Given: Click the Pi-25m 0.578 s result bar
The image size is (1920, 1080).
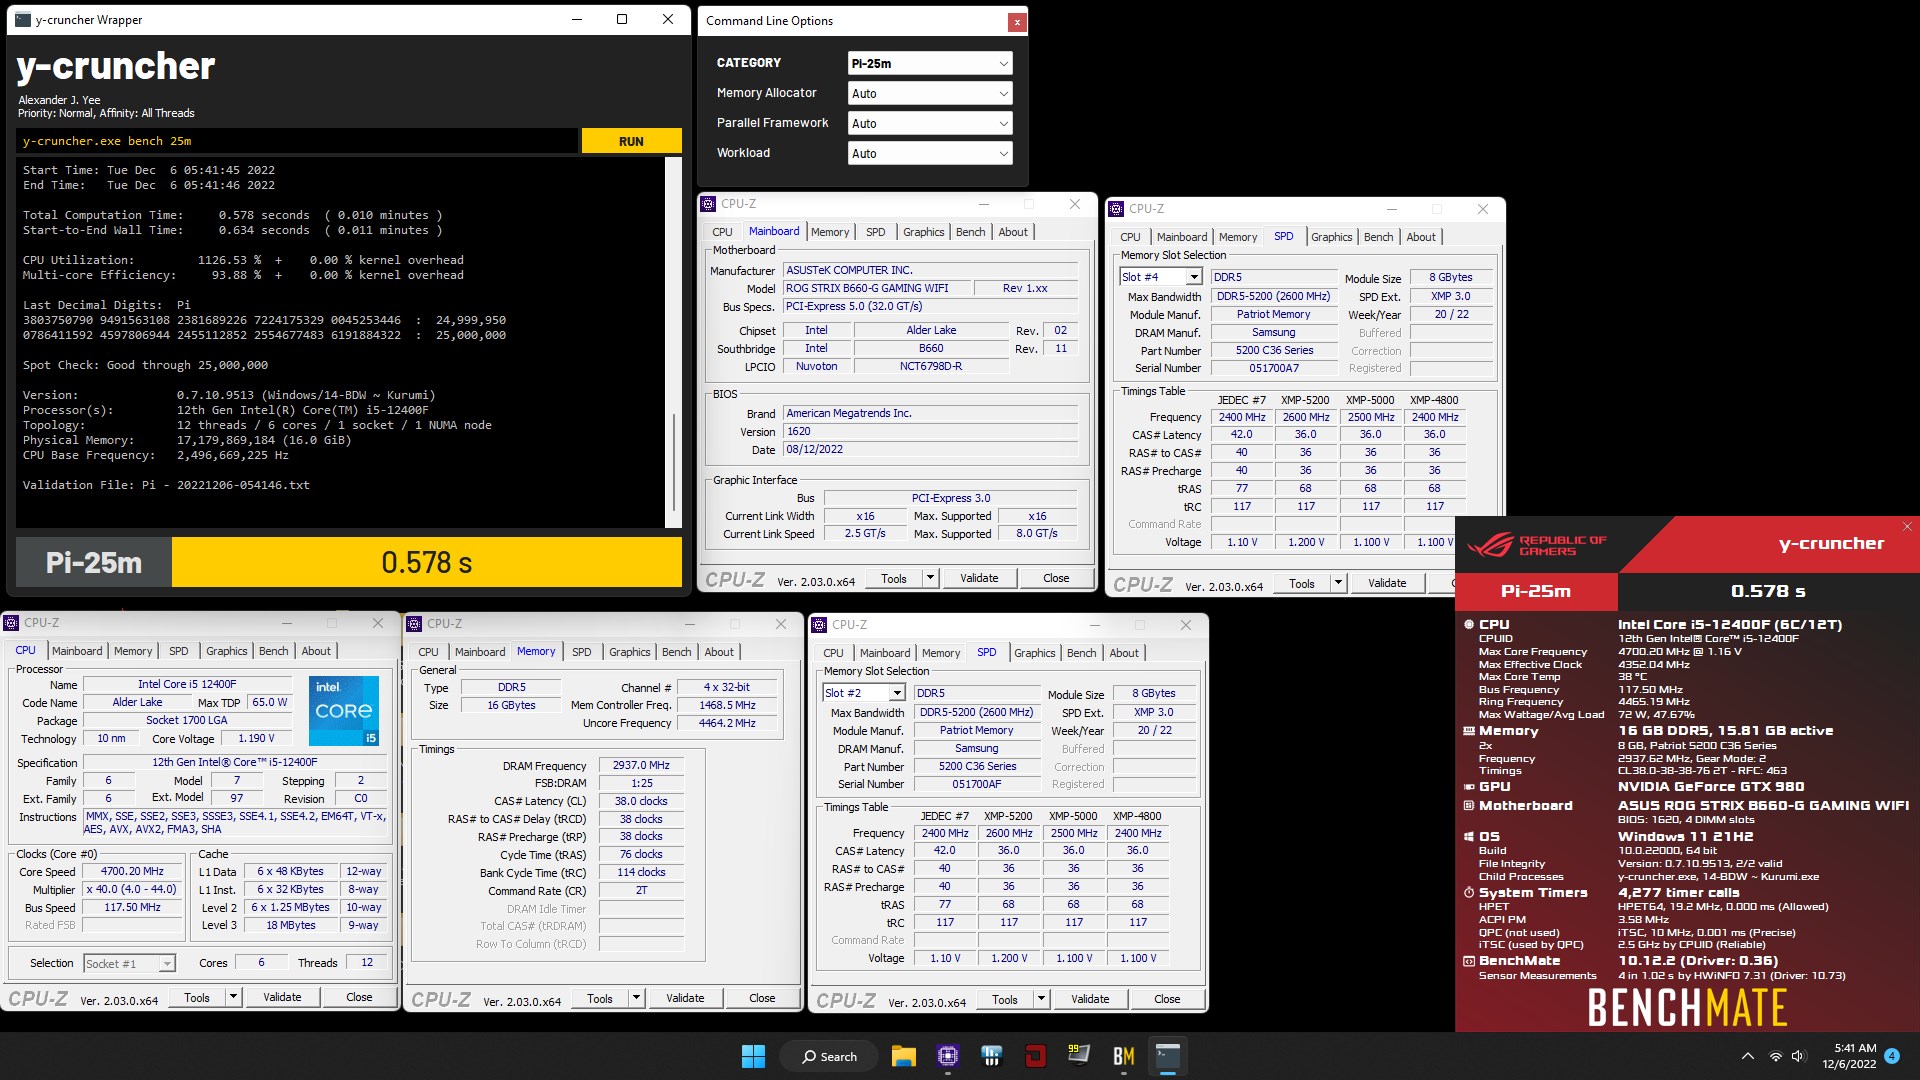Looking at the screenshot, I should click(x=349, y=562).
